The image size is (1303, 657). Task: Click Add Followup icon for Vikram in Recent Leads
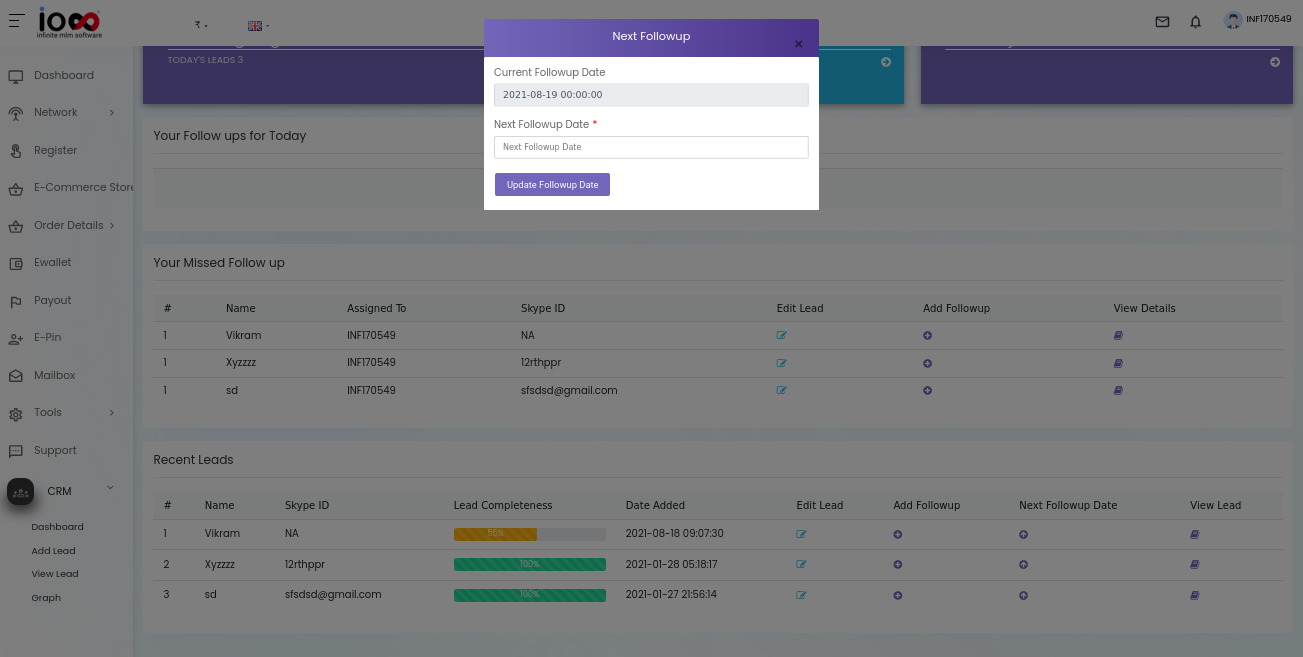[x=898, y=534]
